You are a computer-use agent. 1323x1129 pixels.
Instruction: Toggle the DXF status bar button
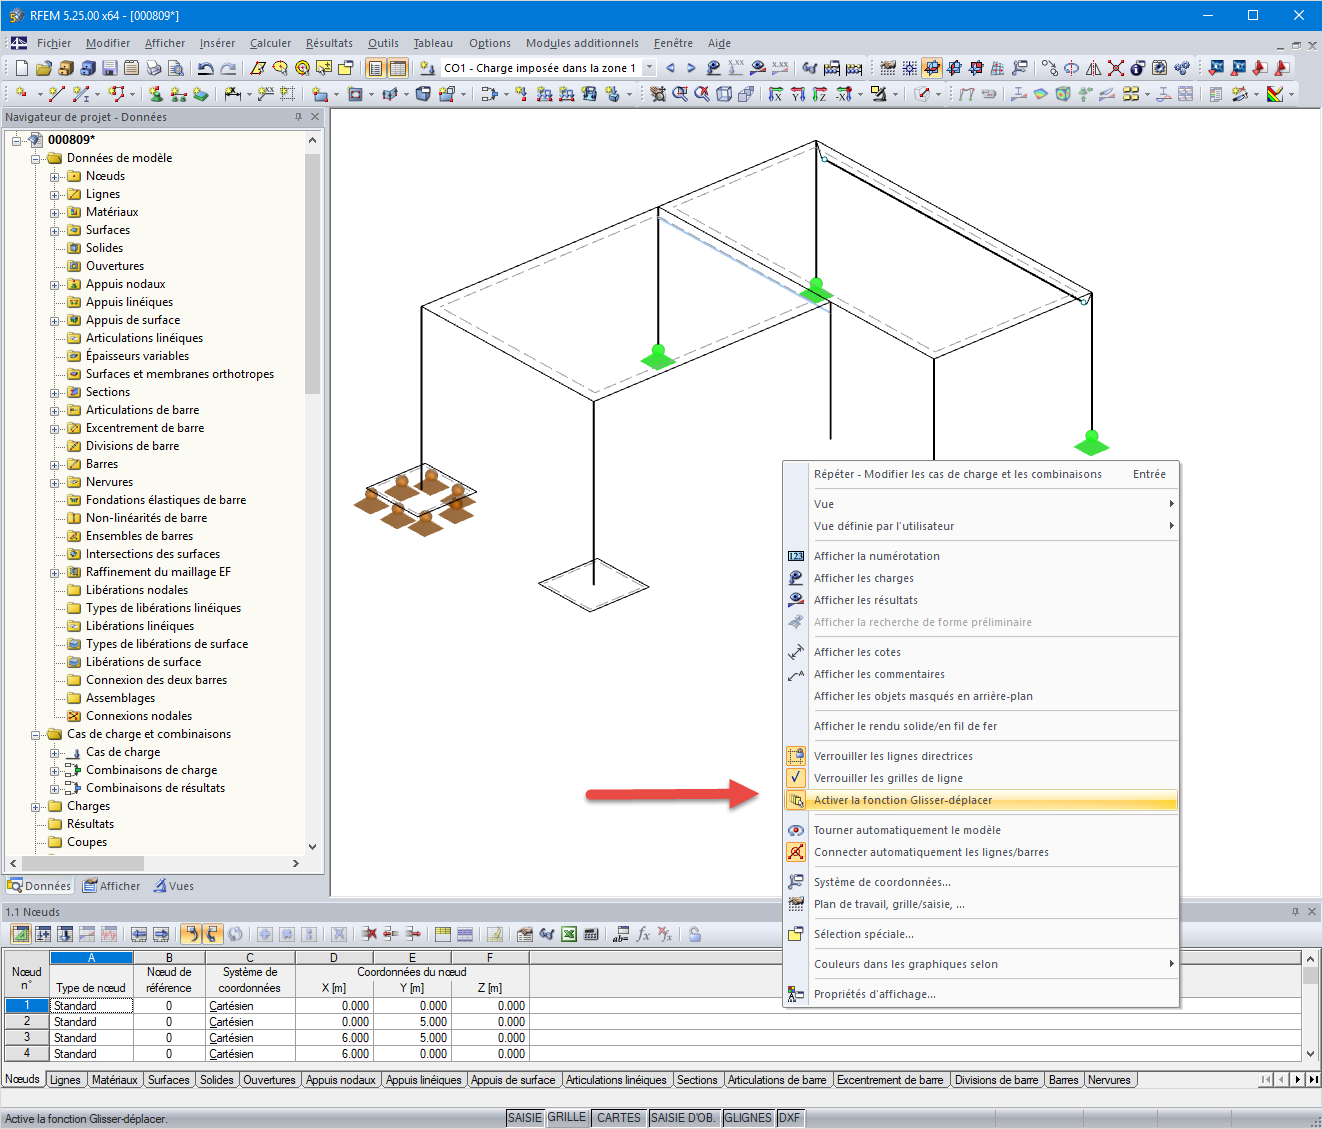click(x=789, y=1118)
